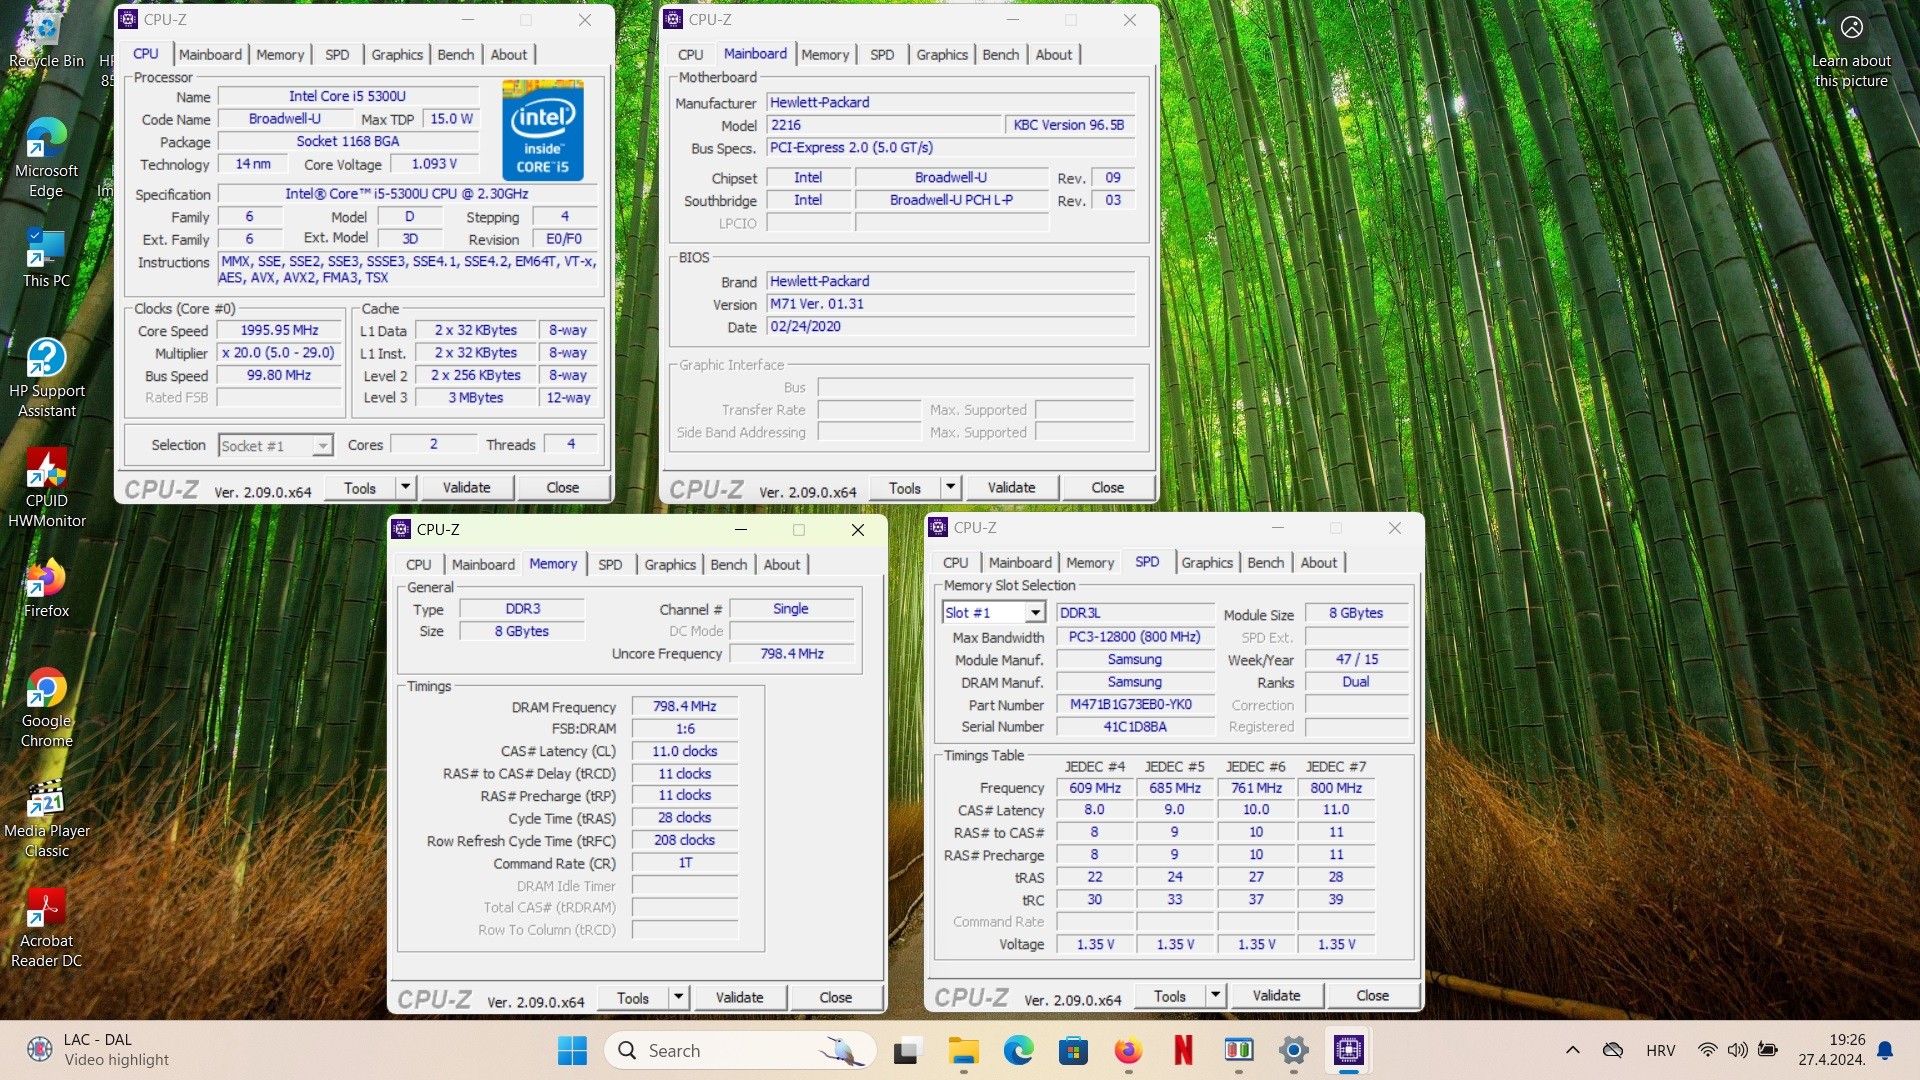Click the Specification field in CPU window
This screenshot has width=1920, height=1080.
(407, 194)
